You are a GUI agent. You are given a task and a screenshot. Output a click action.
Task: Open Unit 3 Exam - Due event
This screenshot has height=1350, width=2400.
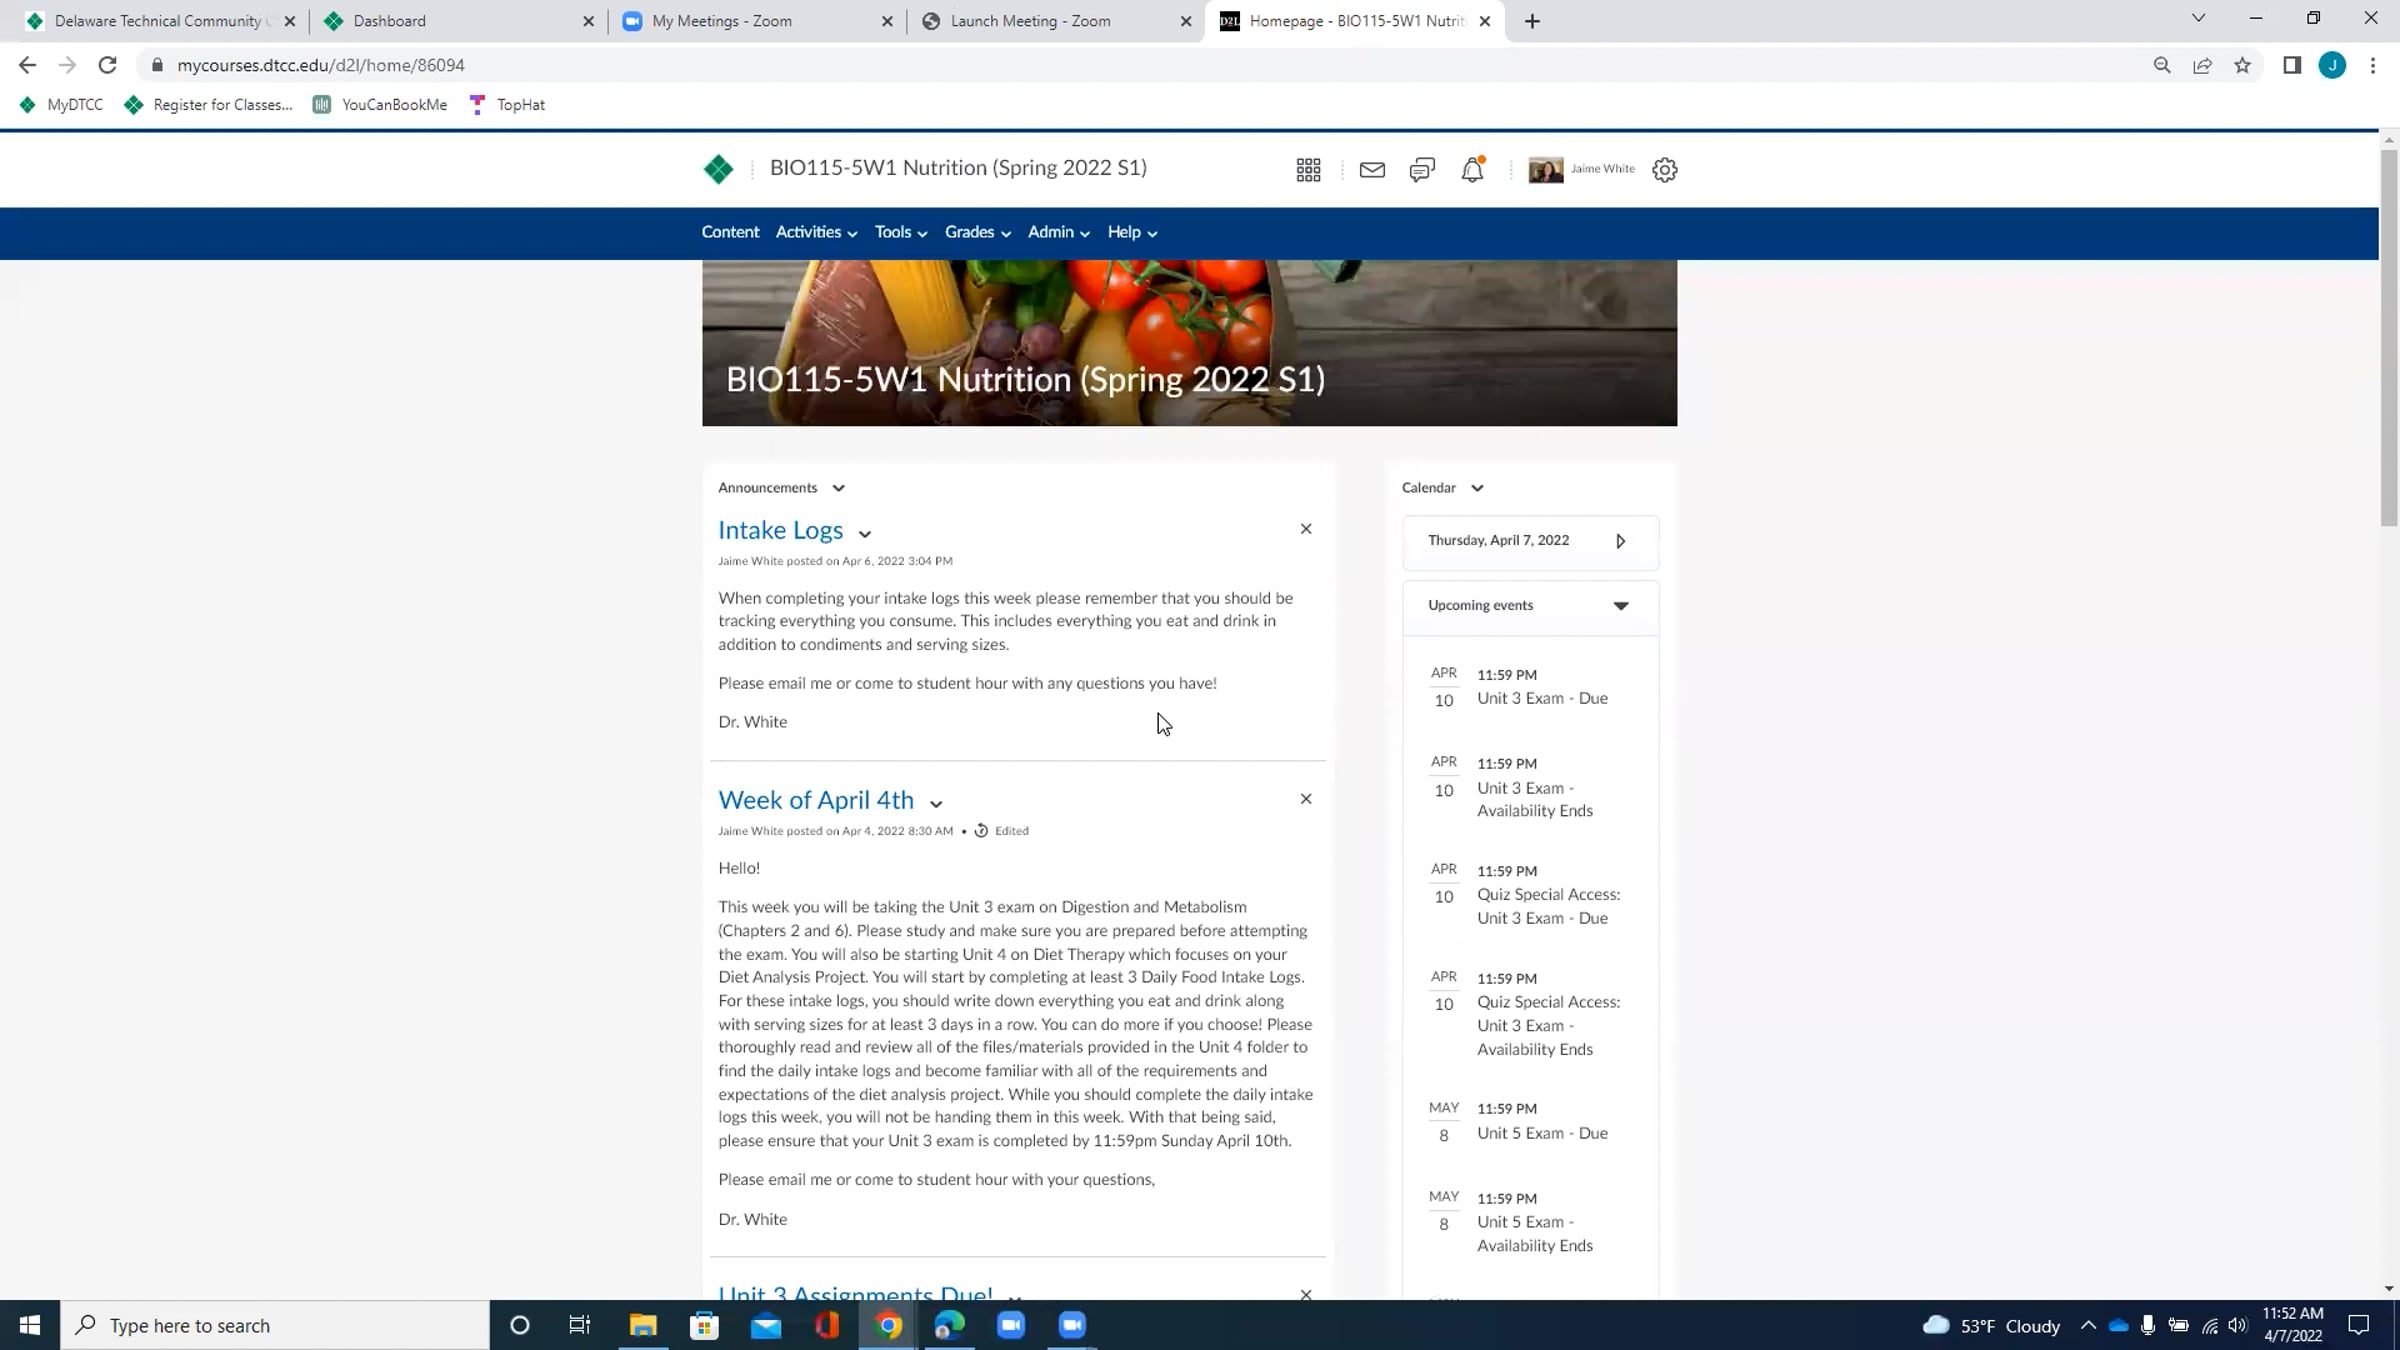point(1542,698)
